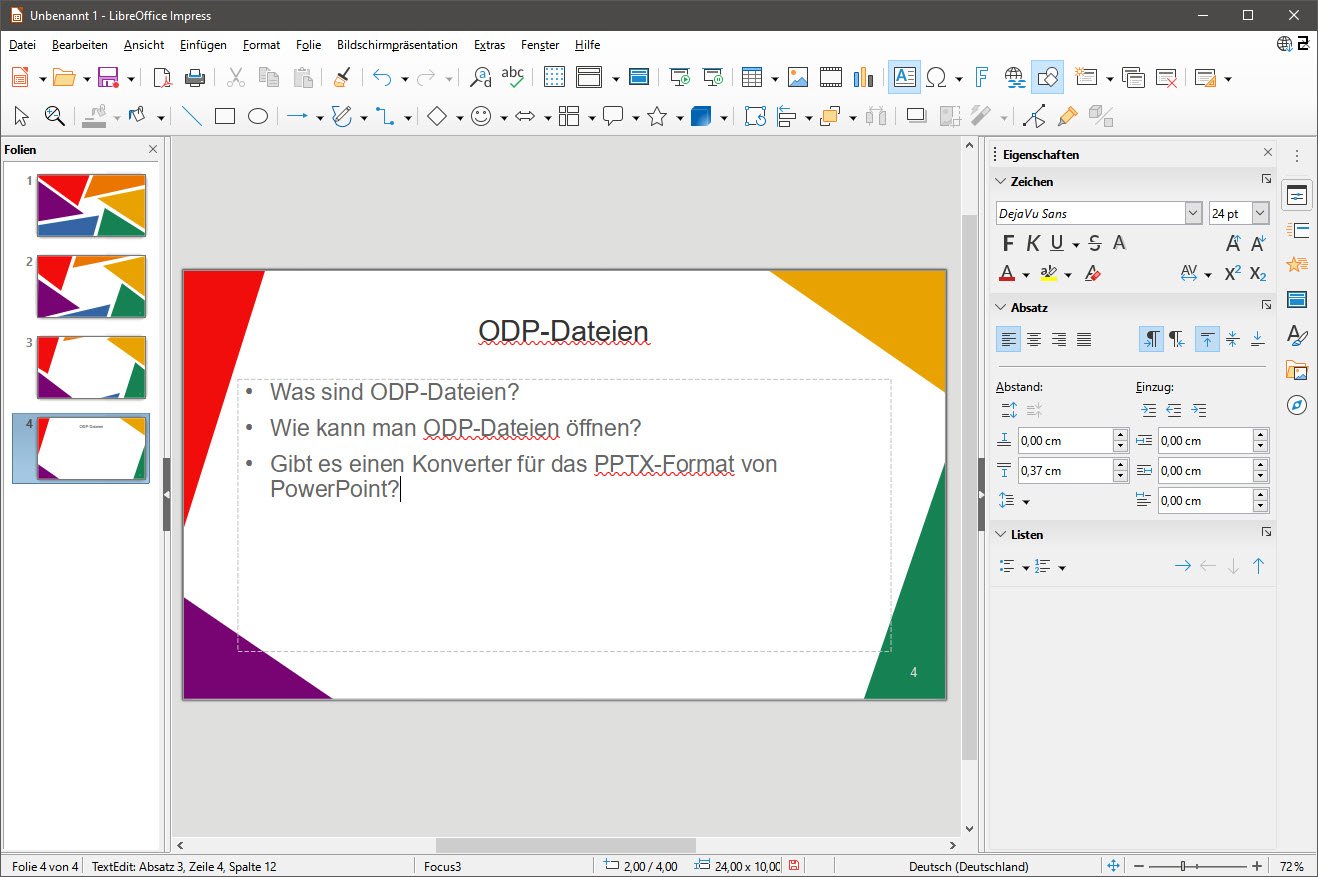The width and height of the screenshot is (1318, 877).
Task: Click Deutsch (Deutschland) language in status bar
Action: 968,866
